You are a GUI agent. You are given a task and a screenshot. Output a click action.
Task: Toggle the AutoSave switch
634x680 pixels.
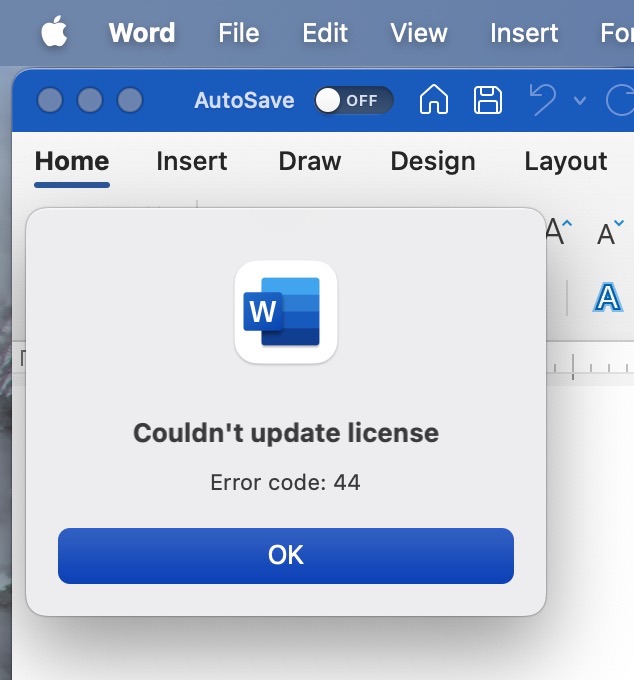(354, 100)
